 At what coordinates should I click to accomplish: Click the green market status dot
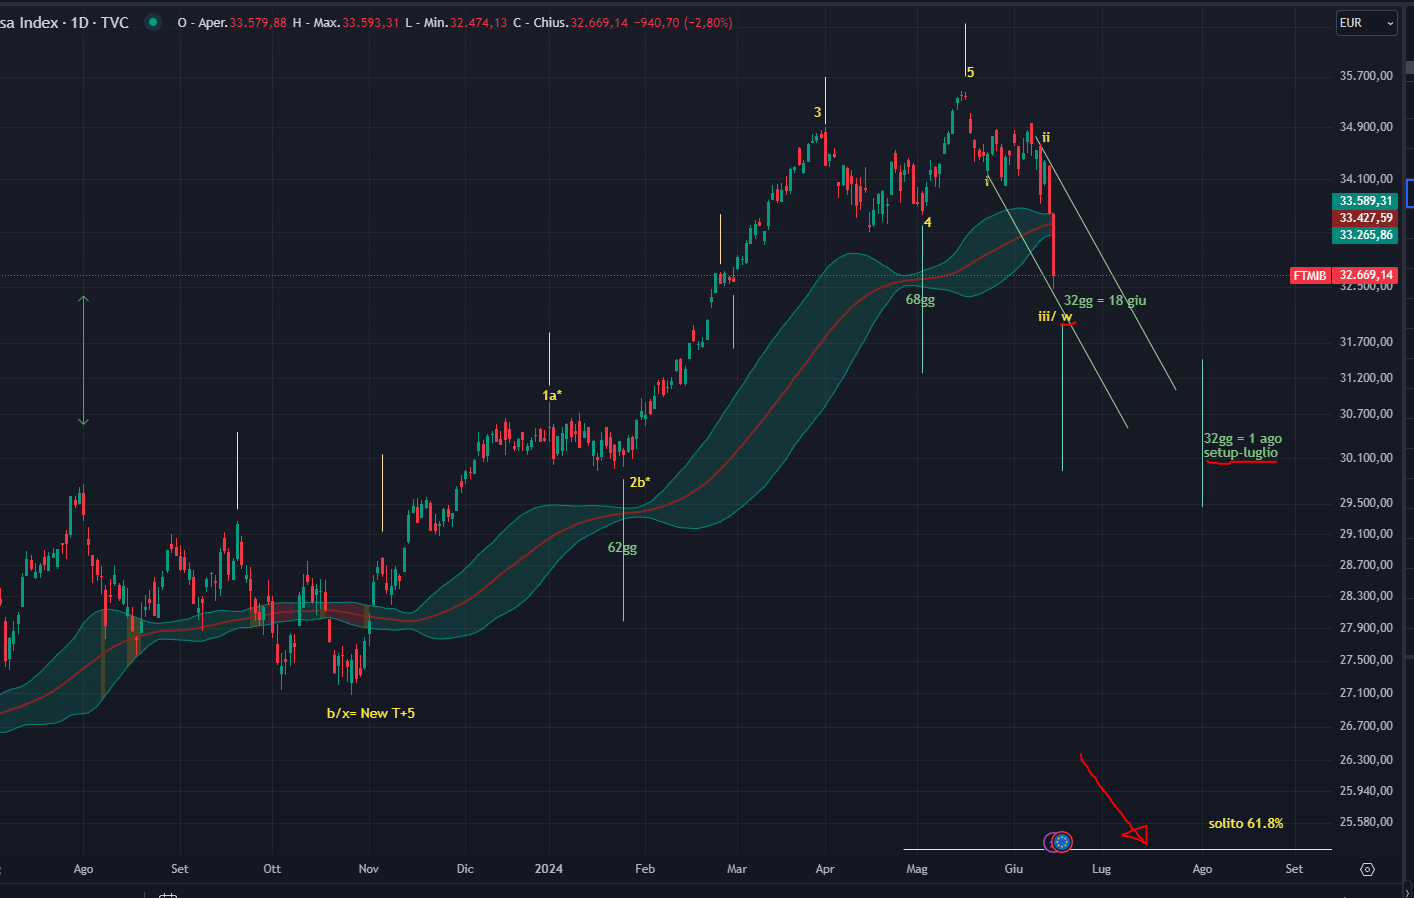tap(153, 22)
